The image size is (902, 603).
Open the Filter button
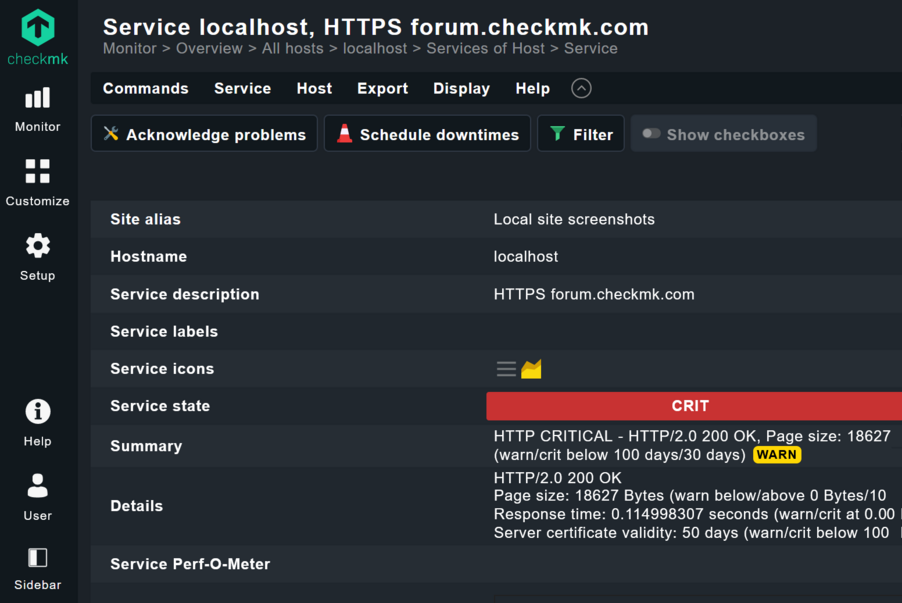581,134
